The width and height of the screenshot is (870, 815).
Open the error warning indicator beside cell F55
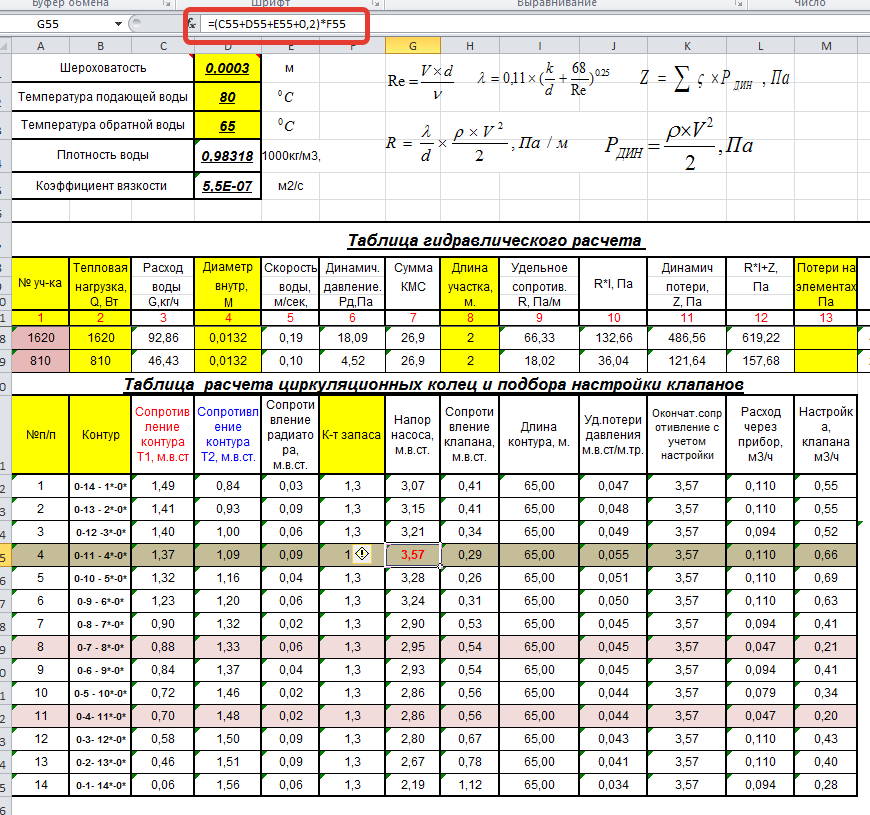point(362,554)
